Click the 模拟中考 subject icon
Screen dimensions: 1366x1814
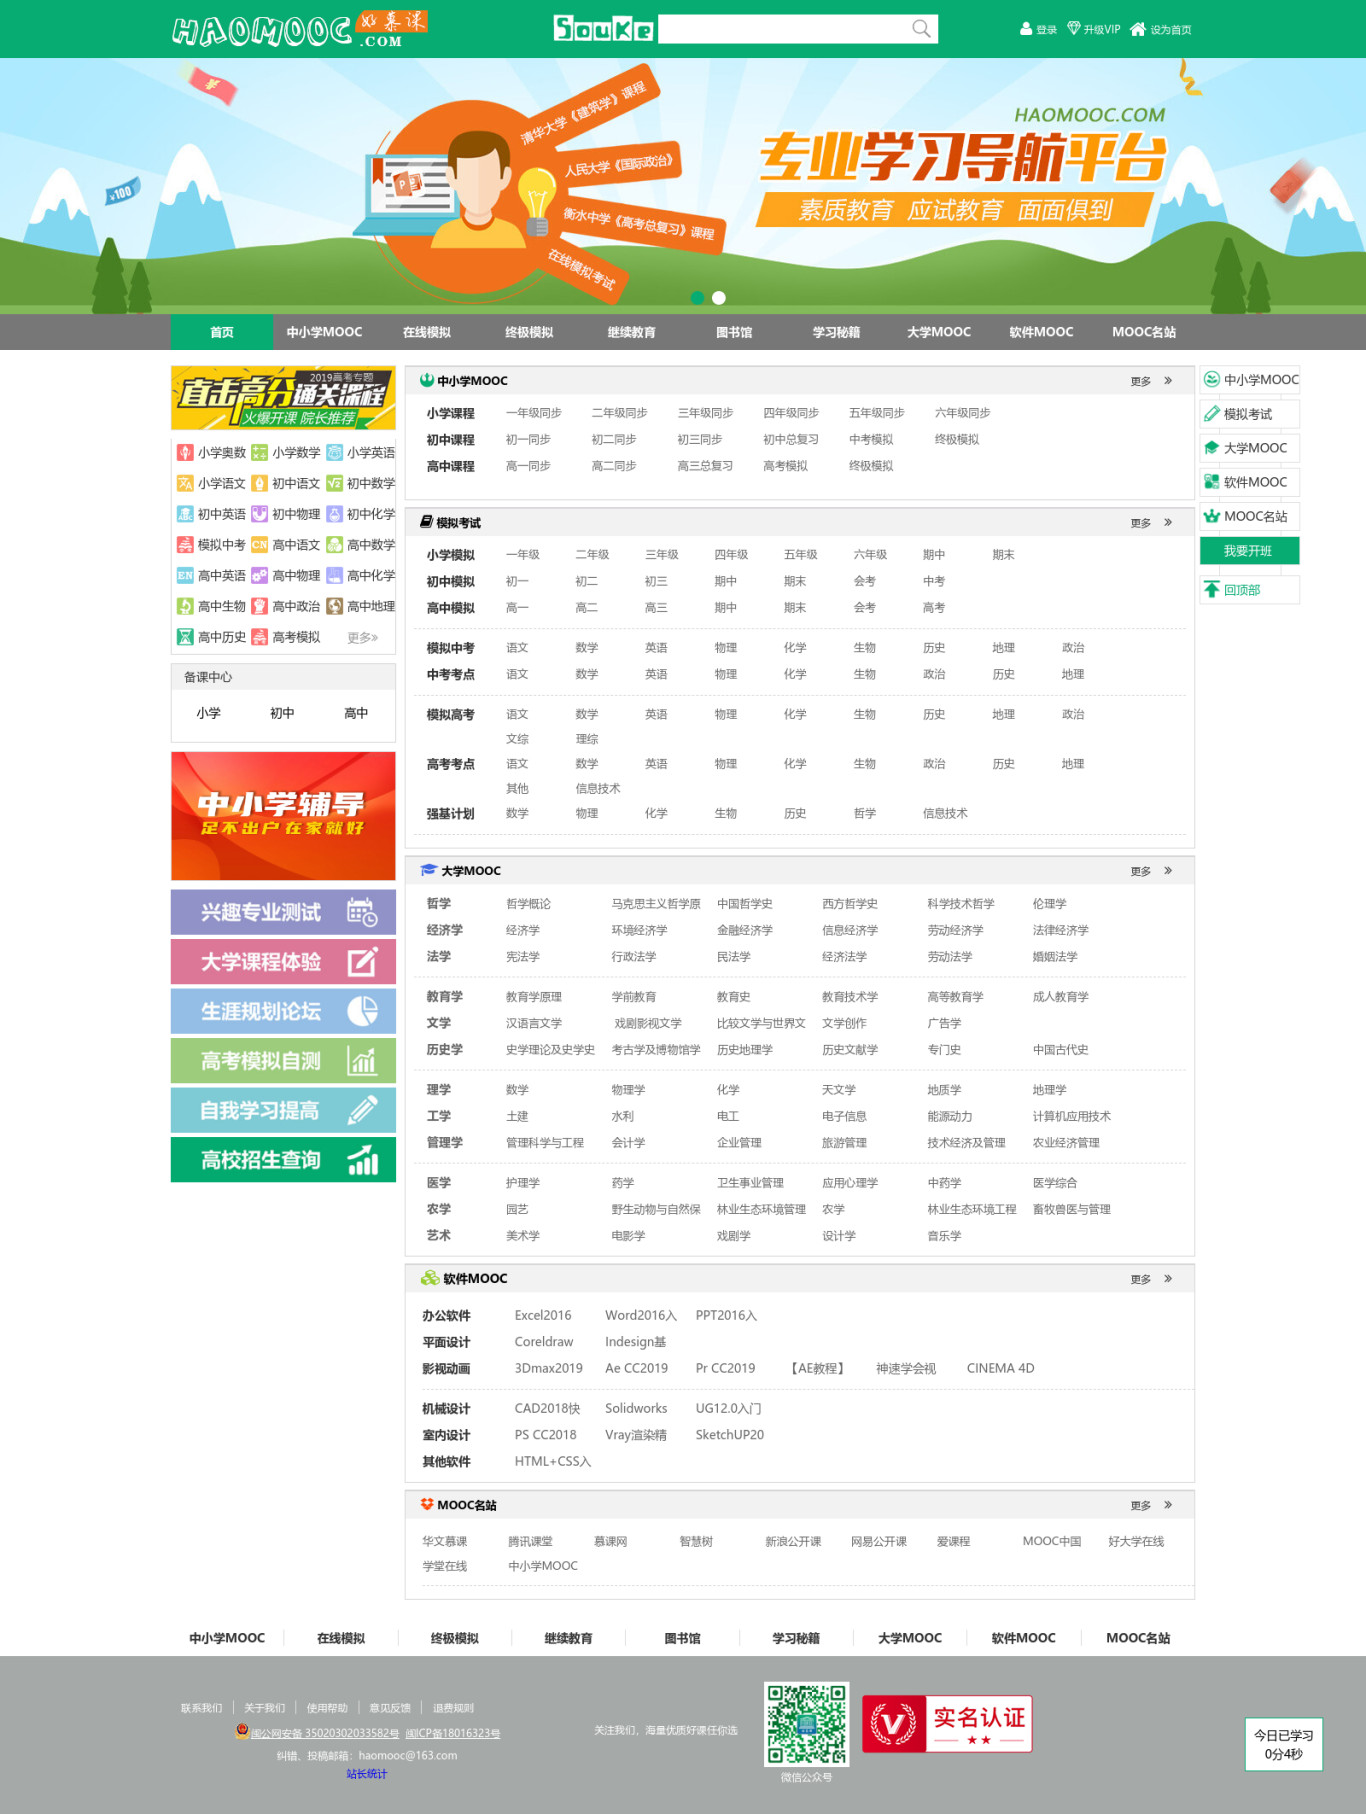coord(185,545)
